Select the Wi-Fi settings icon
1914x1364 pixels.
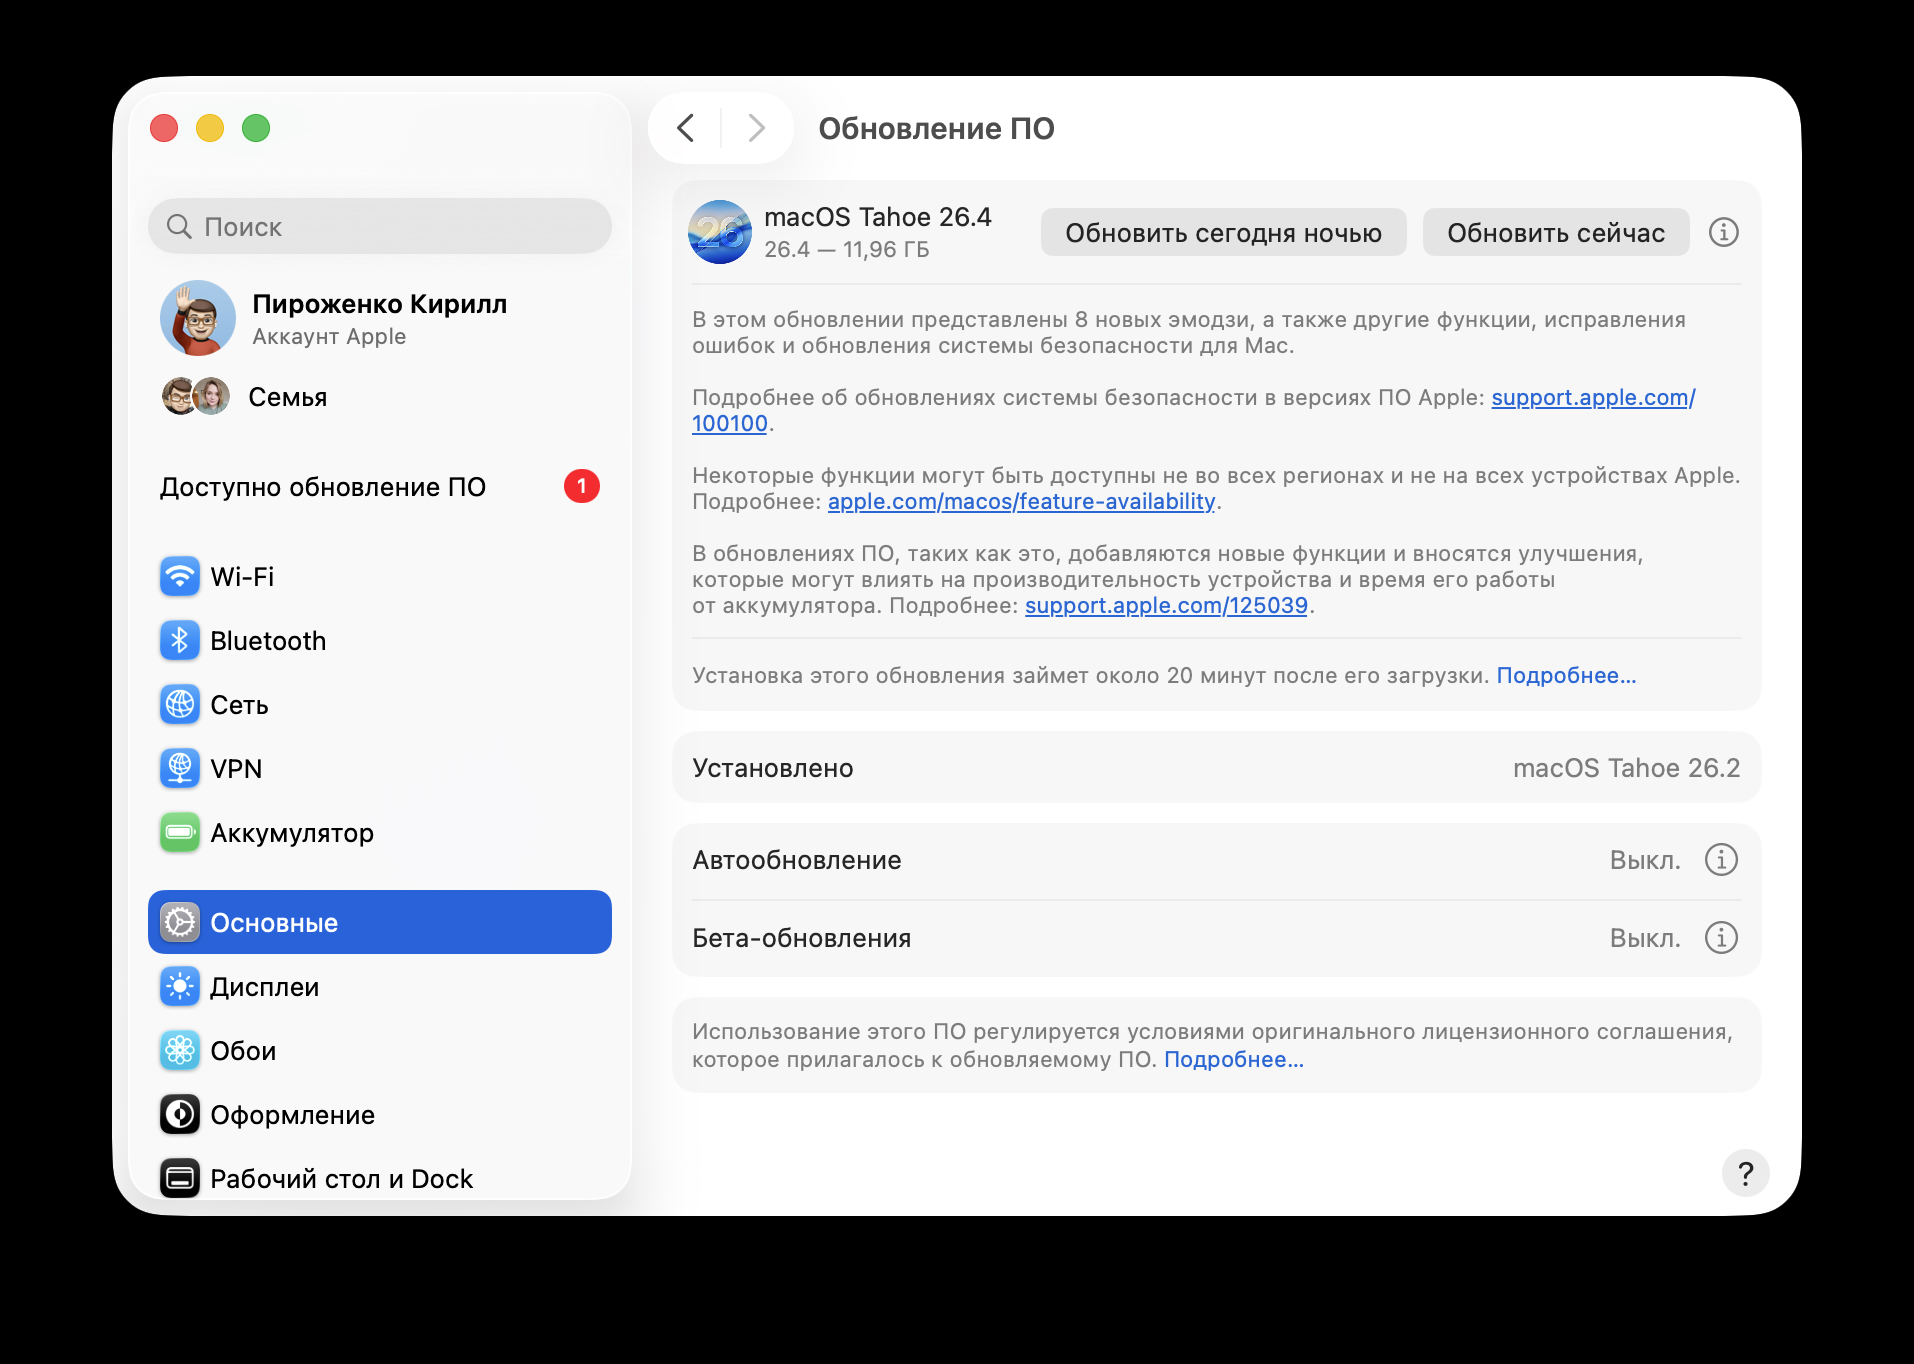point(179,576)
